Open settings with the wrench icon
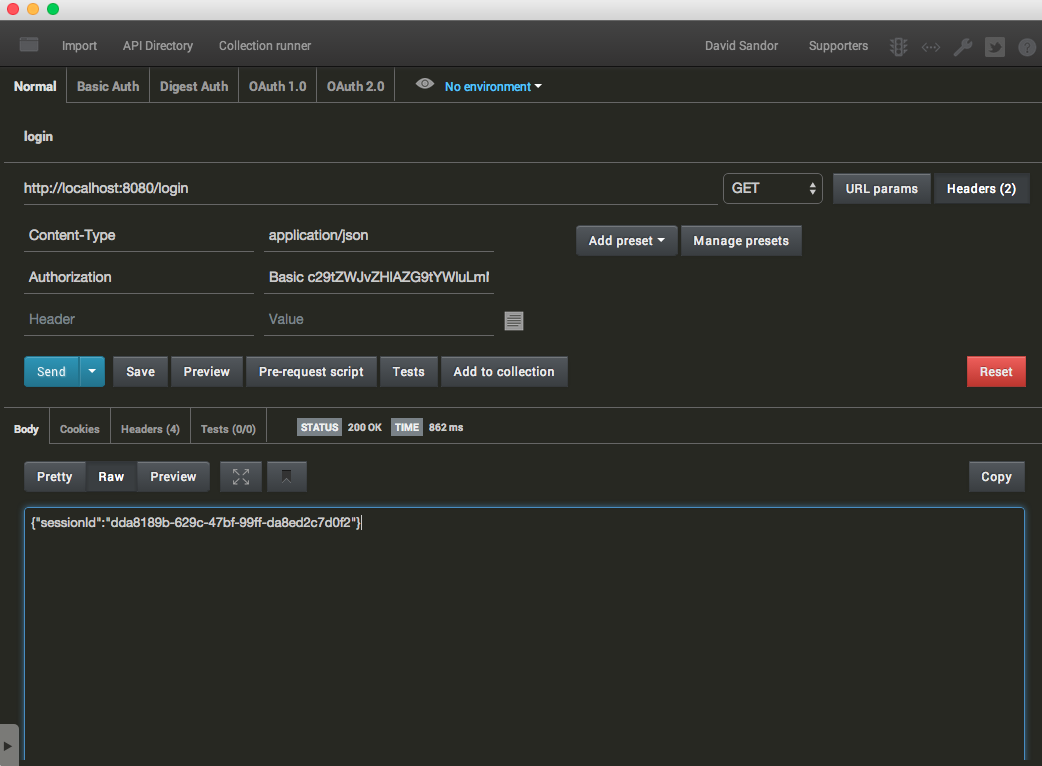Image resolution: width=1042 pixels, height=766 pixels. 962,47
